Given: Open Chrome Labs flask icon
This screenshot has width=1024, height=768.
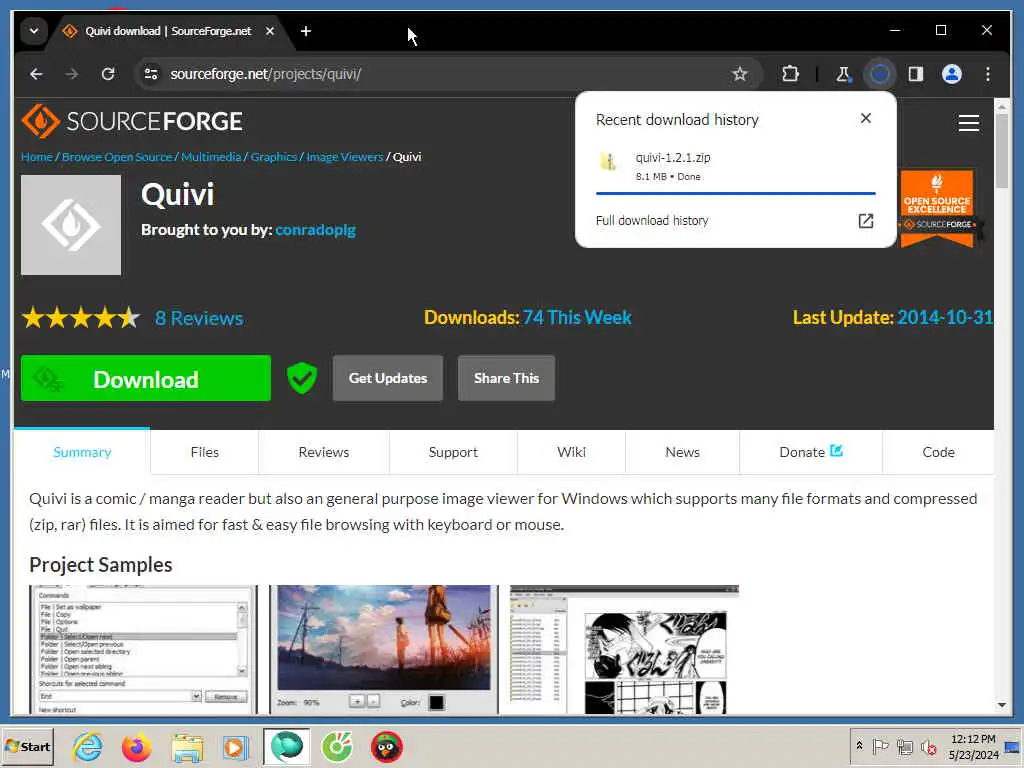Looking at the screenshot, I should coord(844,74).
